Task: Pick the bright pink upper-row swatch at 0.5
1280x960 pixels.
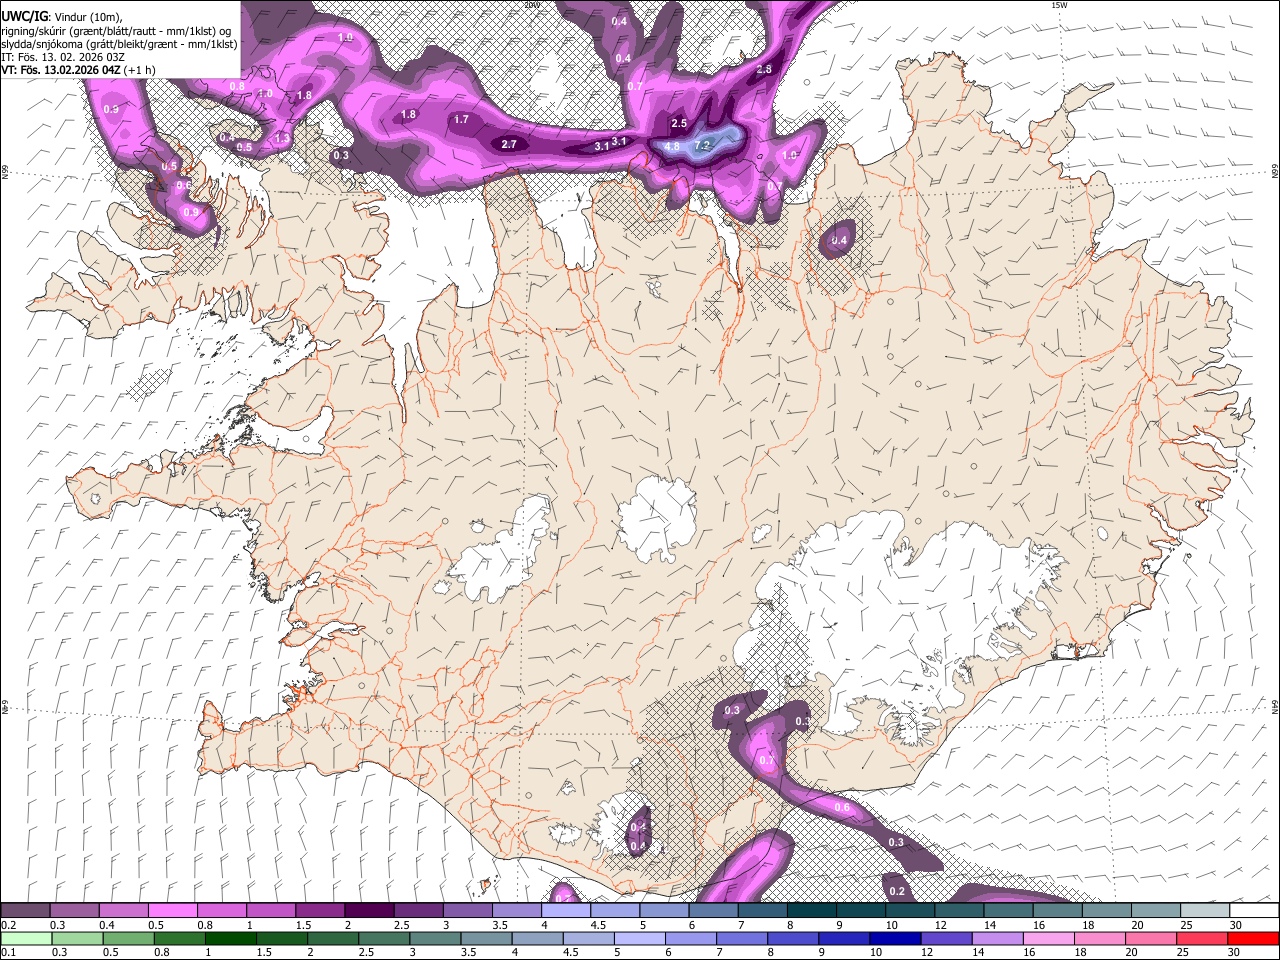Action: point(172,910)
